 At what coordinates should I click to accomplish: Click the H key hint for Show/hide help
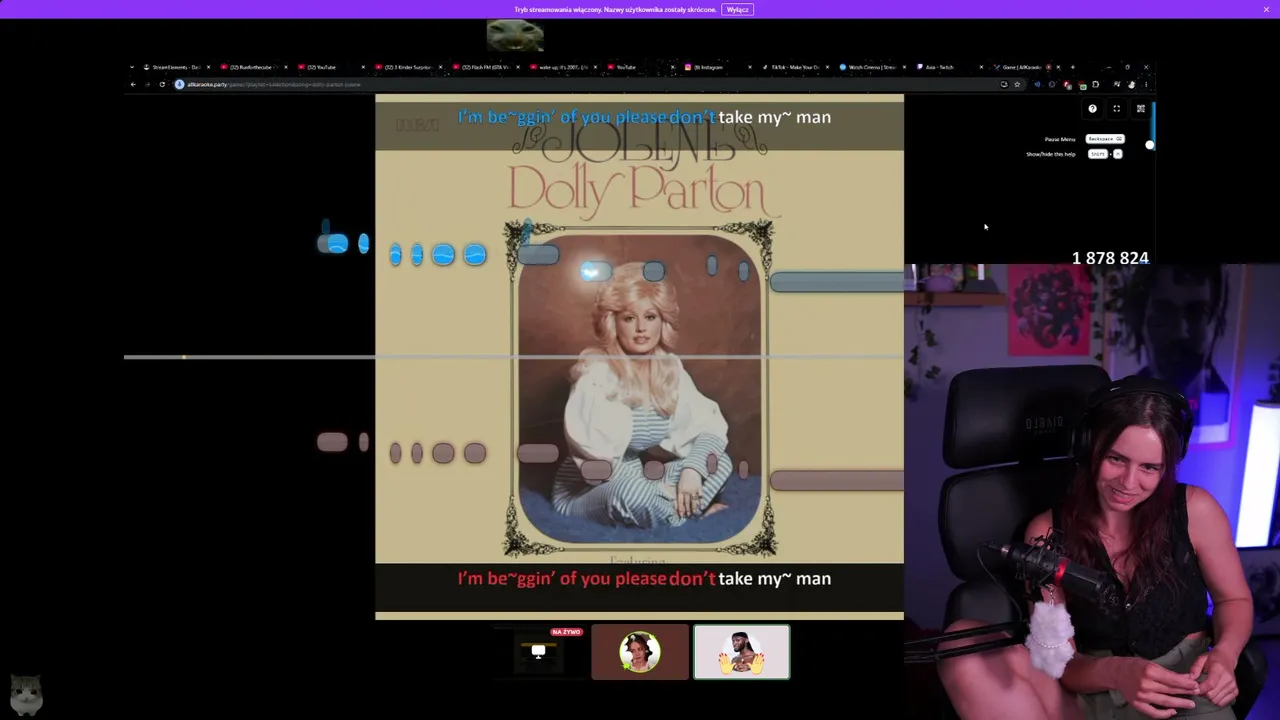(1118, 154)
